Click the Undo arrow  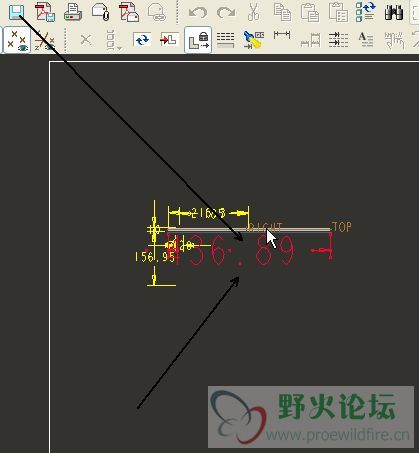pos(198,13)
